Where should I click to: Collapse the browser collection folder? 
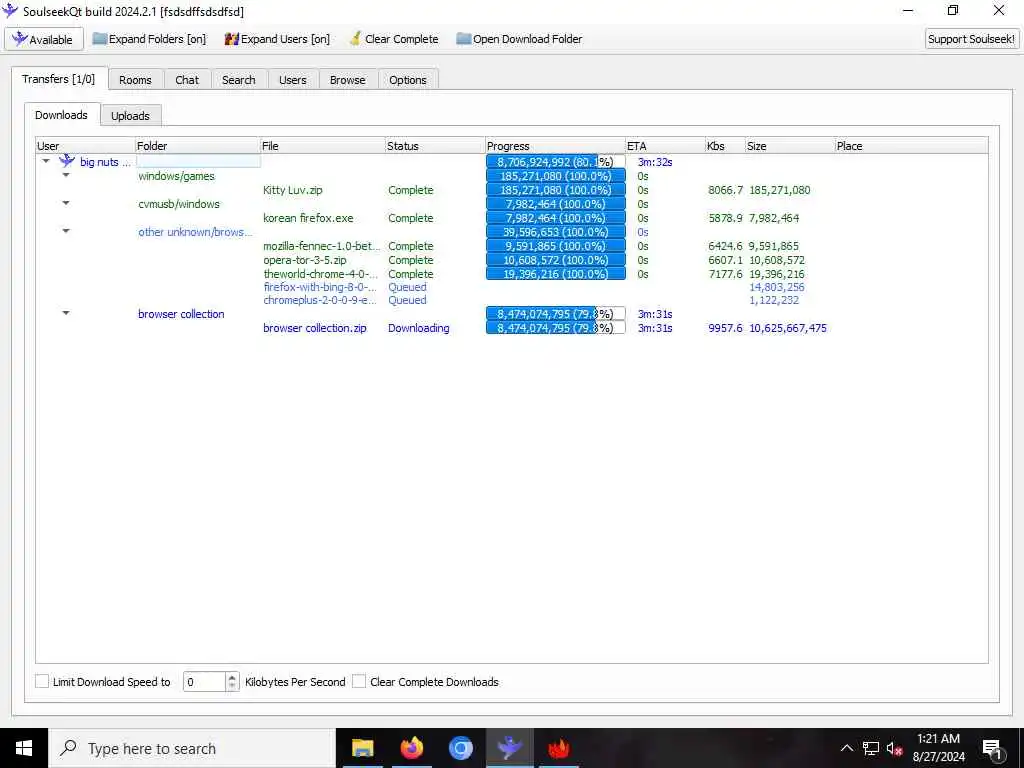tap(66, 313)
